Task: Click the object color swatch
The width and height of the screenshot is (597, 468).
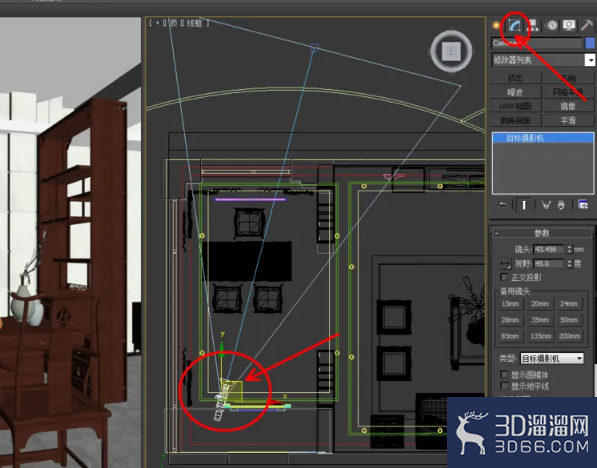Action: (x=590, y=43)
